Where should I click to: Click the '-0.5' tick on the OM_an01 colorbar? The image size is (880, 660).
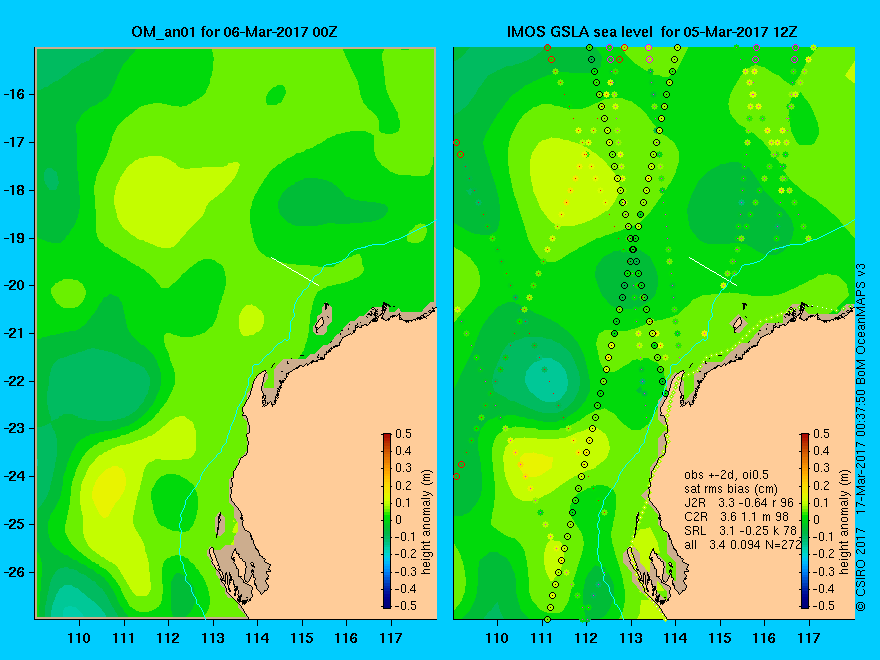405,606
